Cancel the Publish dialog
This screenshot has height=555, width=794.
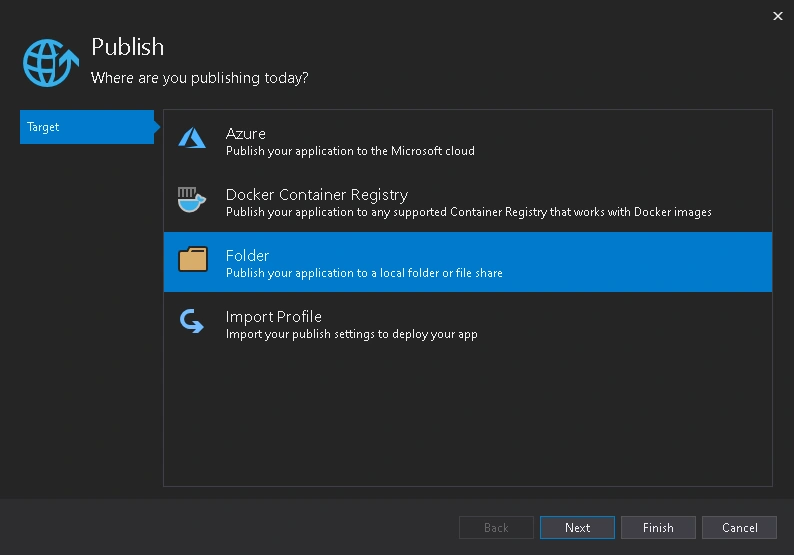(739, 528)
